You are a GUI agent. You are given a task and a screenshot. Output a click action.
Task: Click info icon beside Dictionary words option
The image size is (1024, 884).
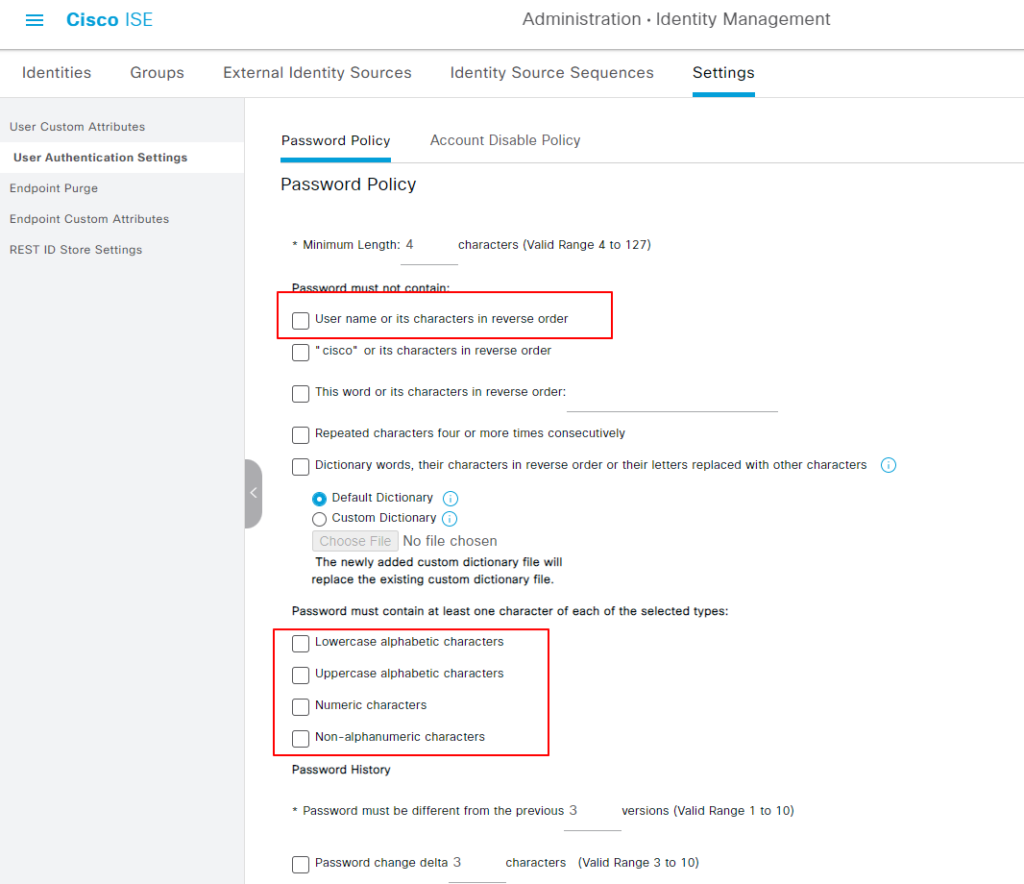pyautogui.click(x=888, y=465)
